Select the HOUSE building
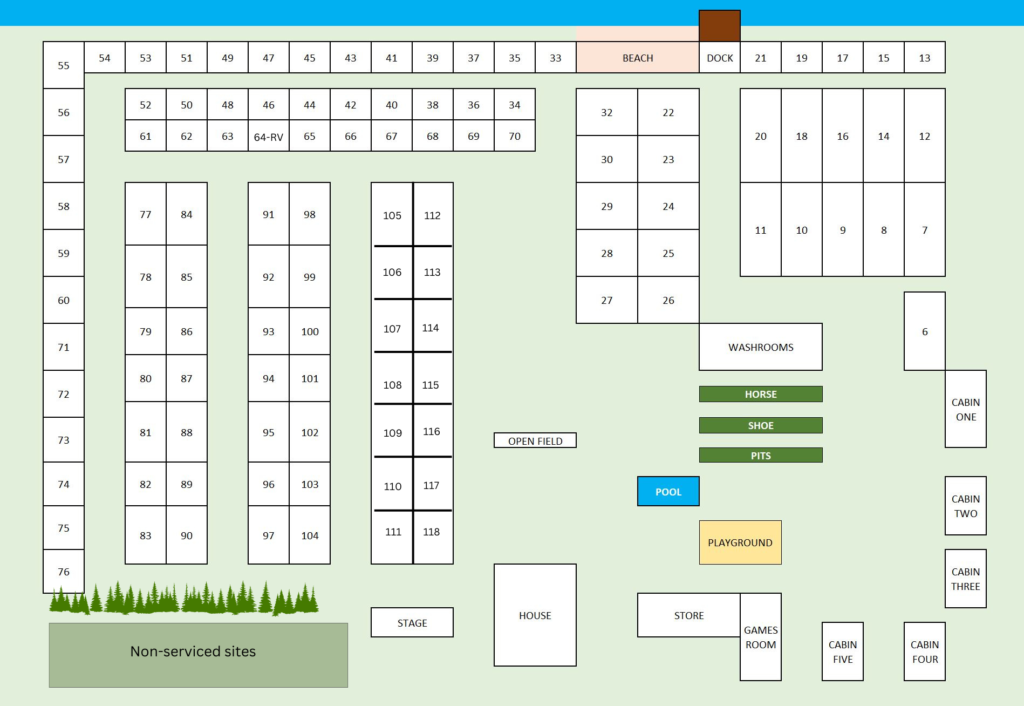The image size is (1024, 706). pyautogui.click(x=534, y=615)
